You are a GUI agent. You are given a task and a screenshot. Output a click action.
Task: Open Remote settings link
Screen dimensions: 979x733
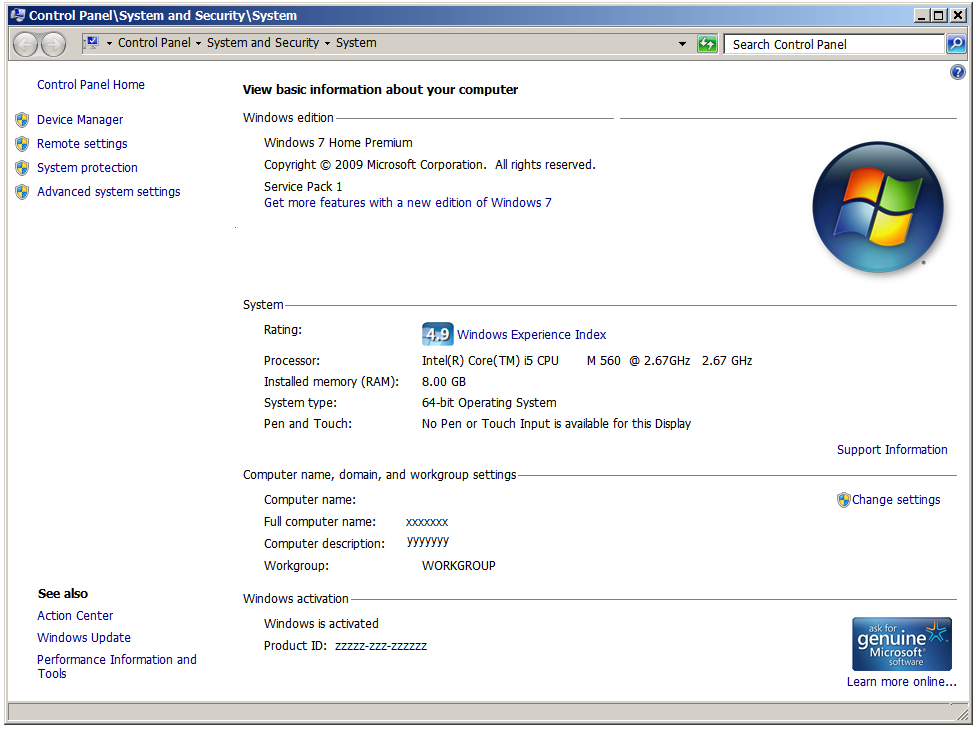tap(82, 144)
